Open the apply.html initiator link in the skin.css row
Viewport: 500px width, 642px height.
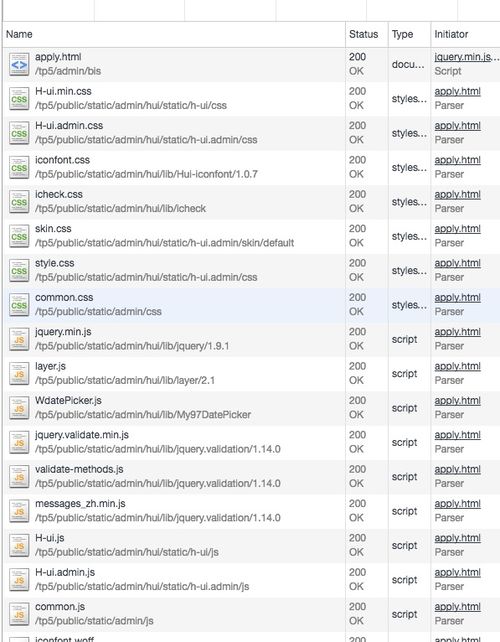(457, 229)
